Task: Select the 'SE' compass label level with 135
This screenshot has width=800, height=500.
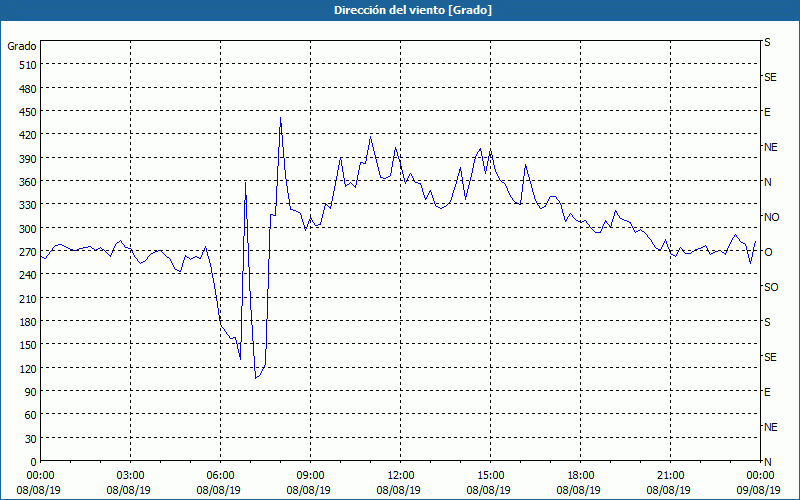Action: [770, 357]
